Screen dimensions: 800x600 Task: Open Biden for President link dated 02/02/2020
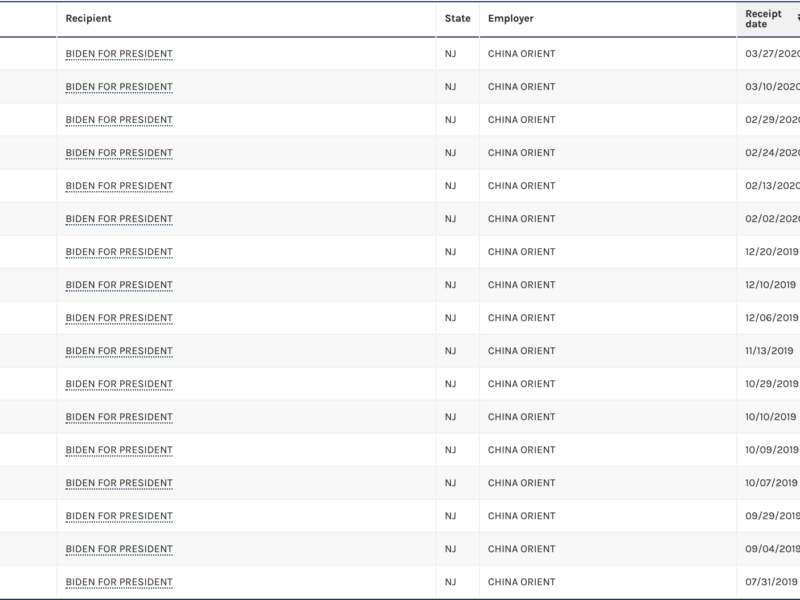click(119, 219)
